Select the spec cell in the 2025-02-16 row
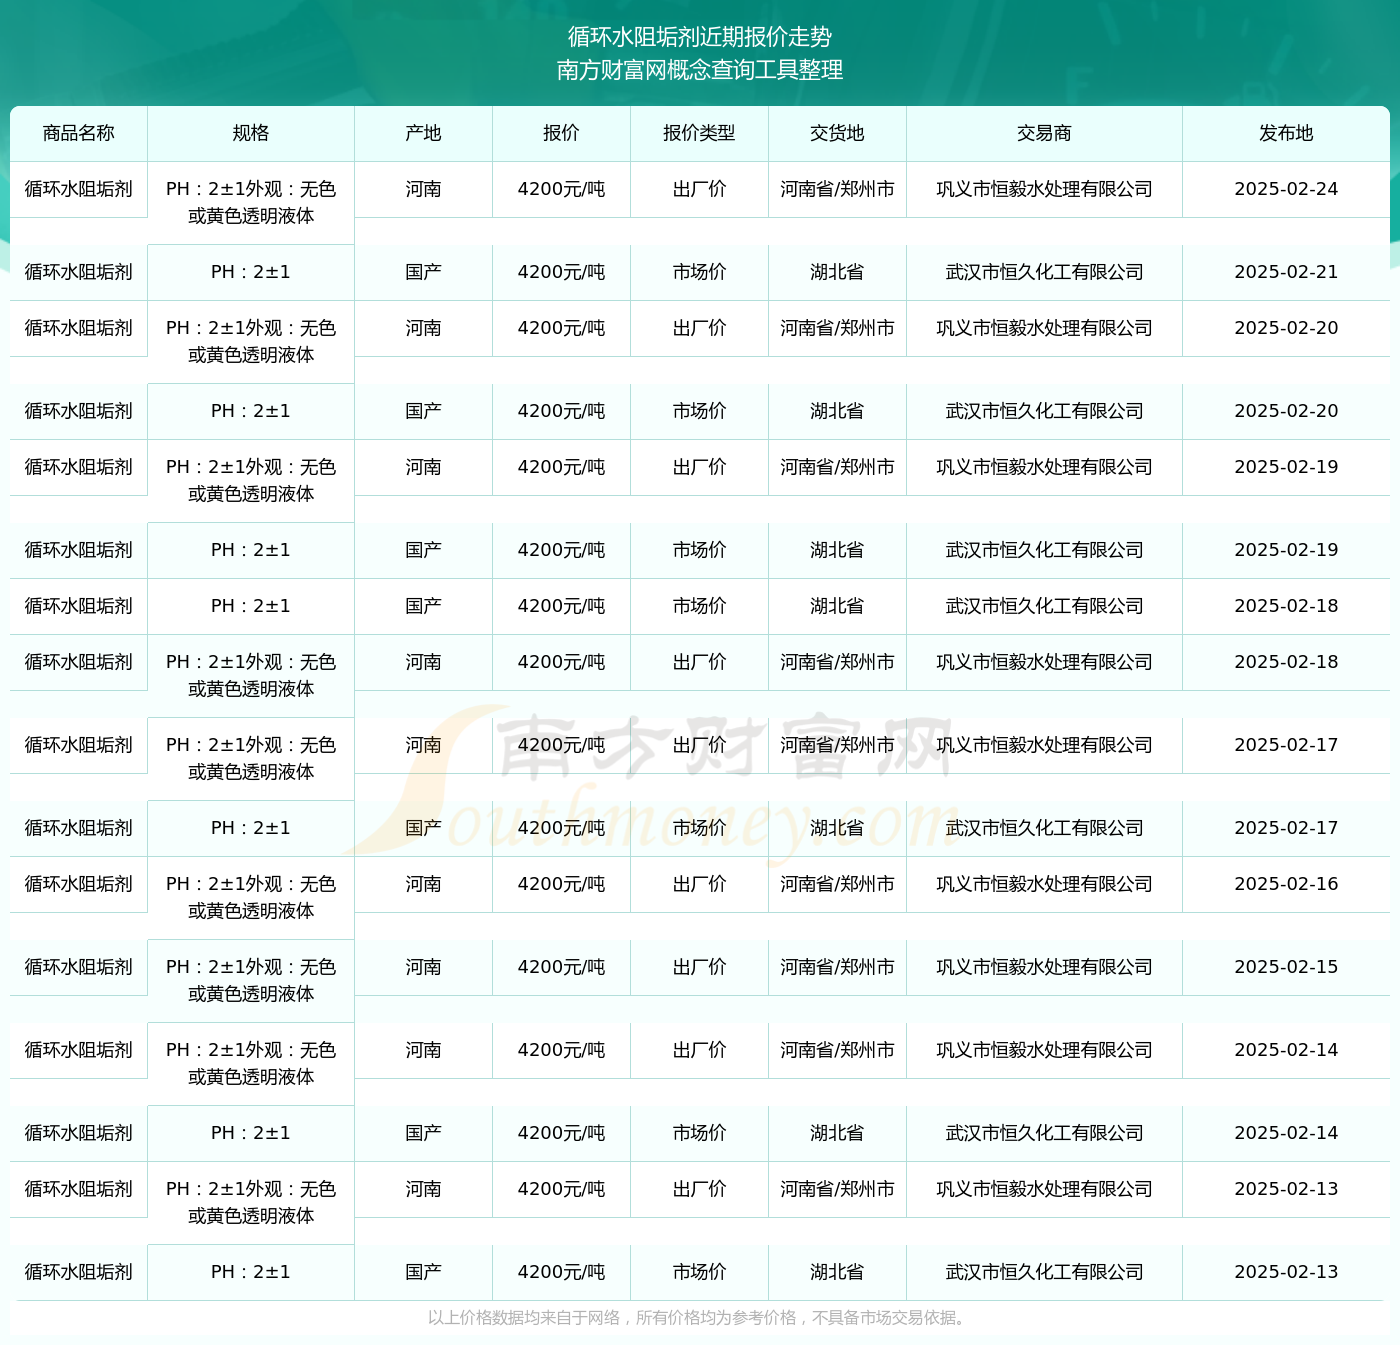 251,897
